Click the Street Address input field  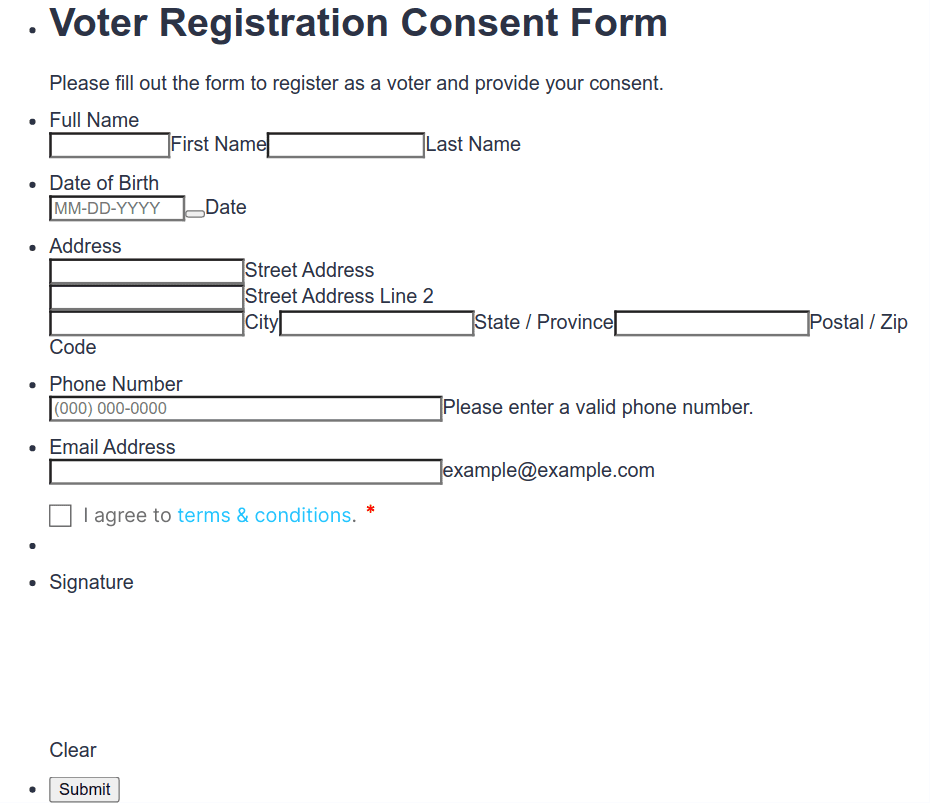(x=147, y=272)
